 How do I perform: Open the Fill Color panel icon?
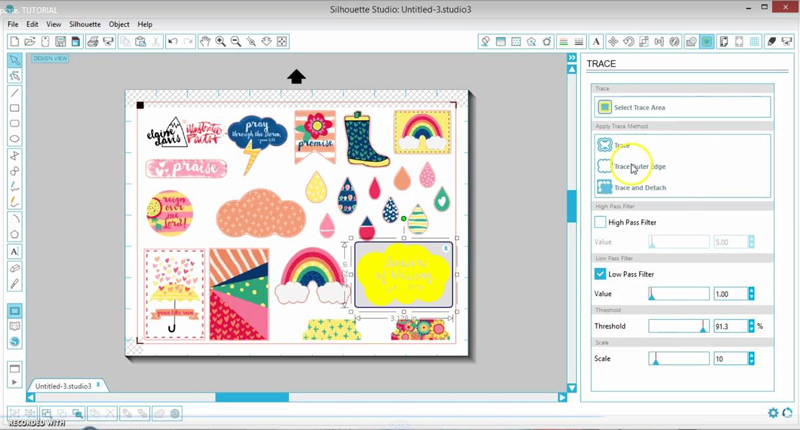tap(485, 41)
